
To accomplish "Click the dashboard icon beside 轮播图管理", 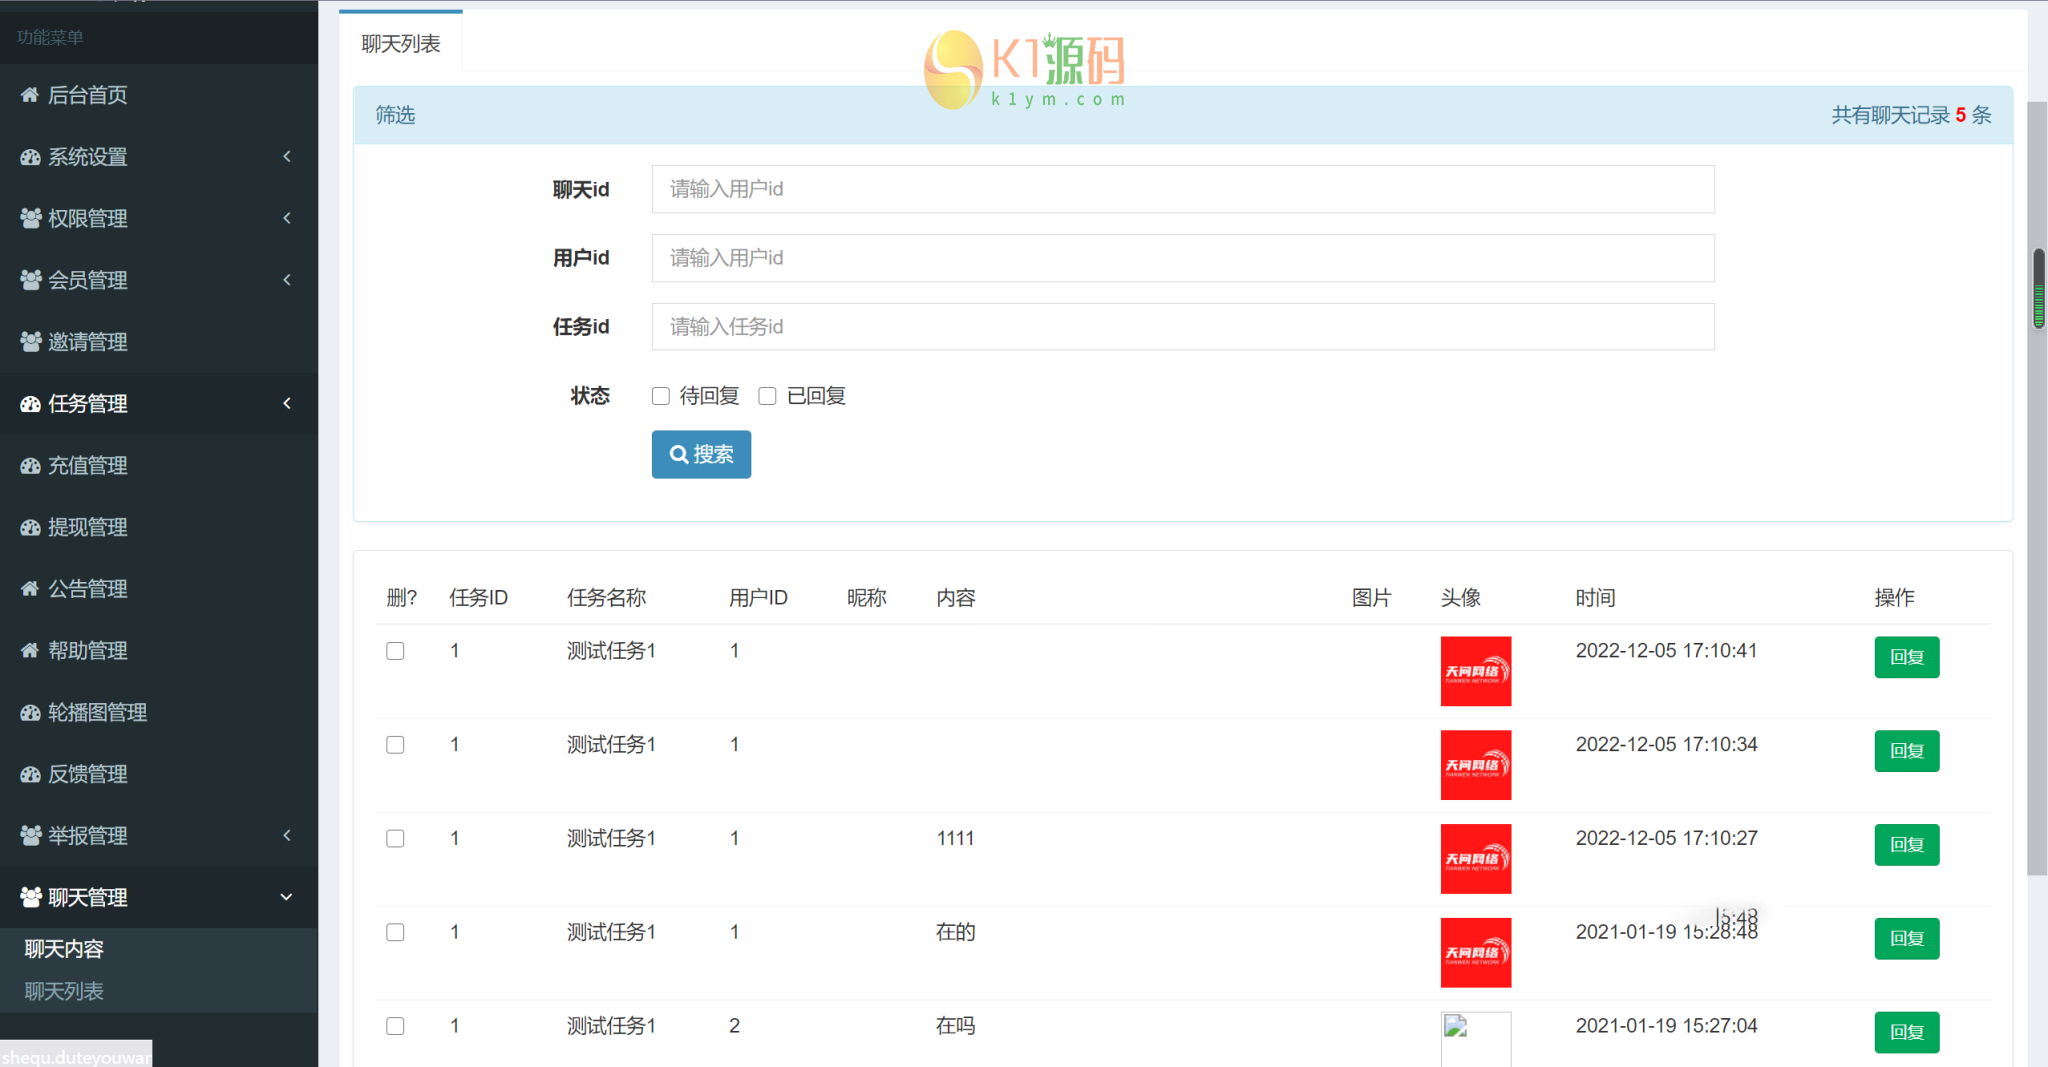I will coord(30,713).
